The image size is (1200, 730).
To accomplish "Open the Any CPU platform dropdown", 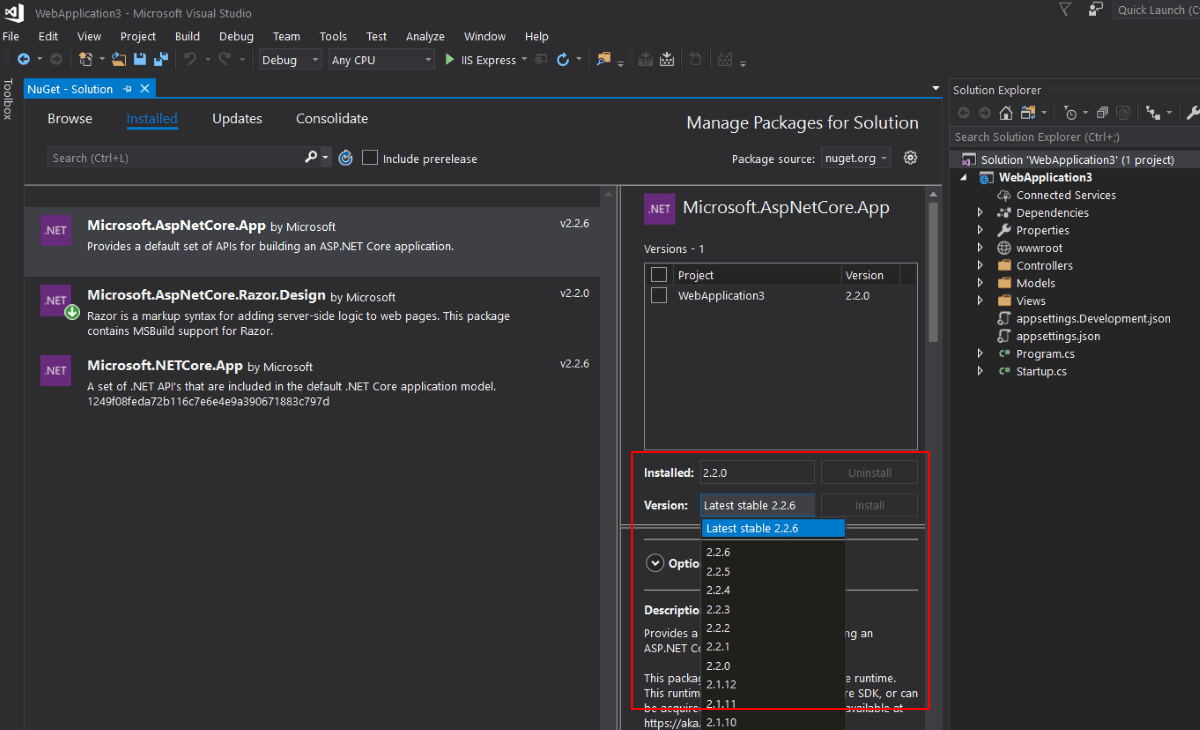I will 381,60.
